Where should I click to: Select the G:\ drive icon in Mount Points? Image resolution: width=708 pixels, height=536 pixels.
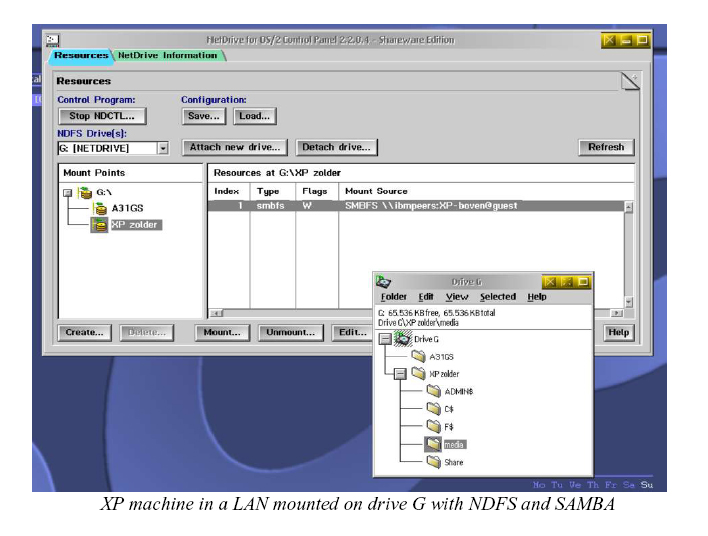[x=84, y=193]
